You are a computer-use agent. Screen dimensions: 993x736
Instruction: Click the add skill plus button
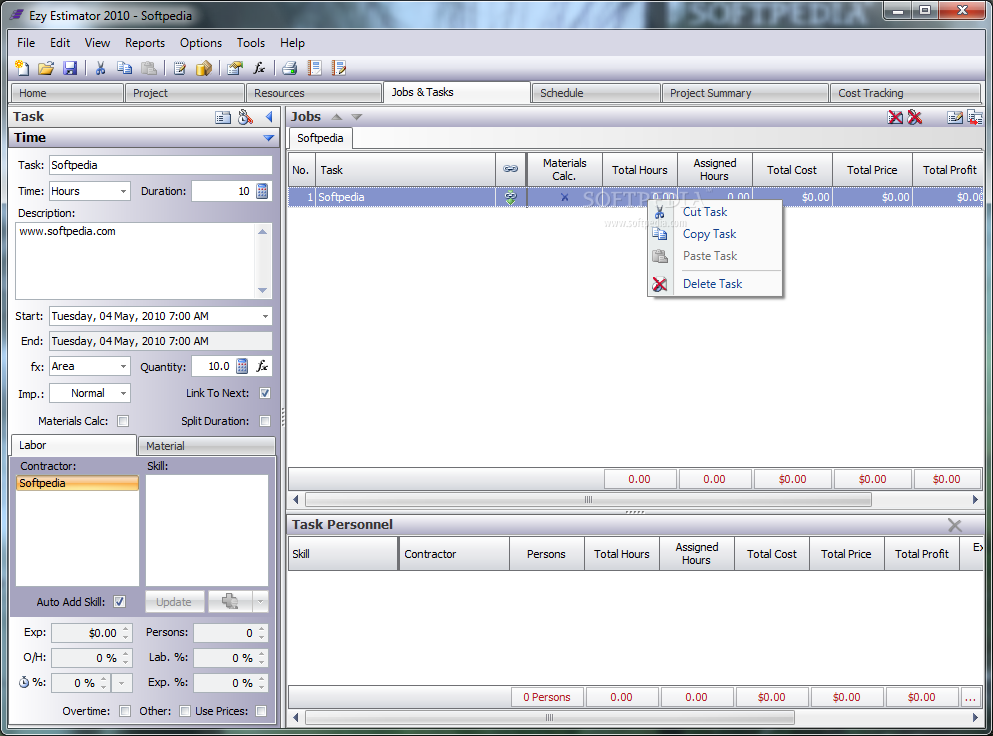(230, 602)
